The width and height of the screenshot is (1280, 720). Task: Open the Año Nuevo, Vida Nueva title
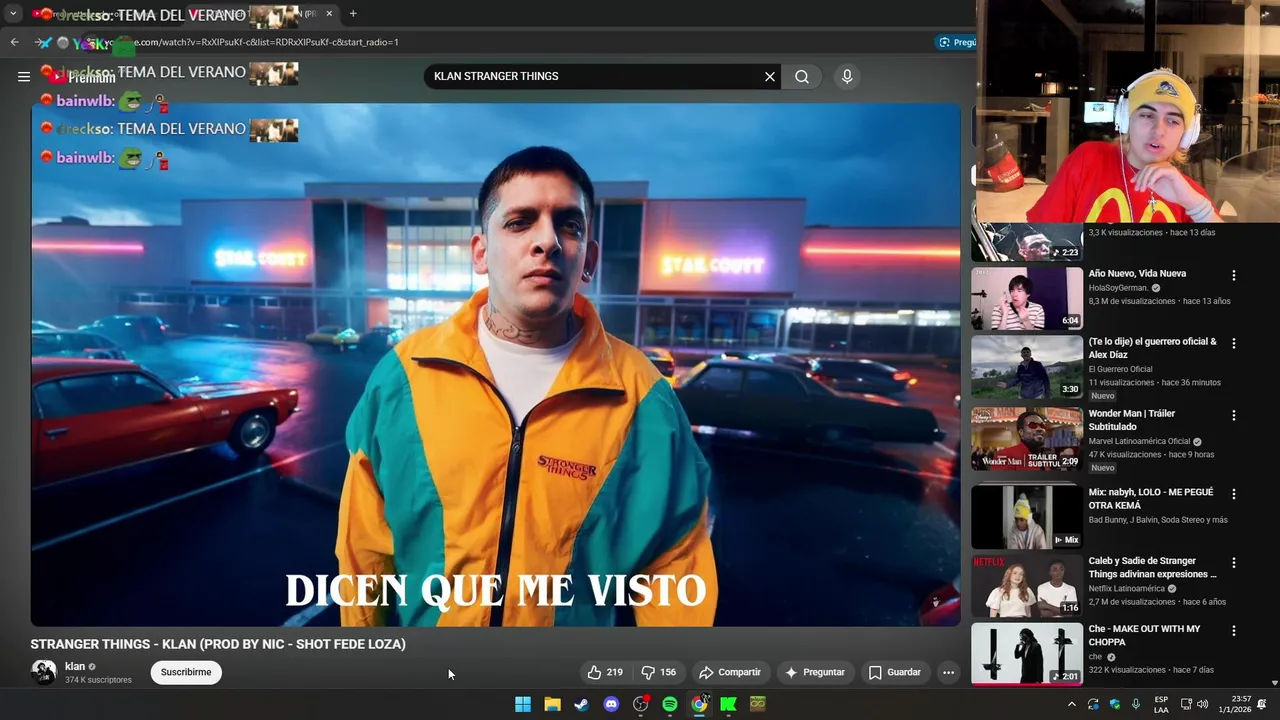click(1137, 273)
